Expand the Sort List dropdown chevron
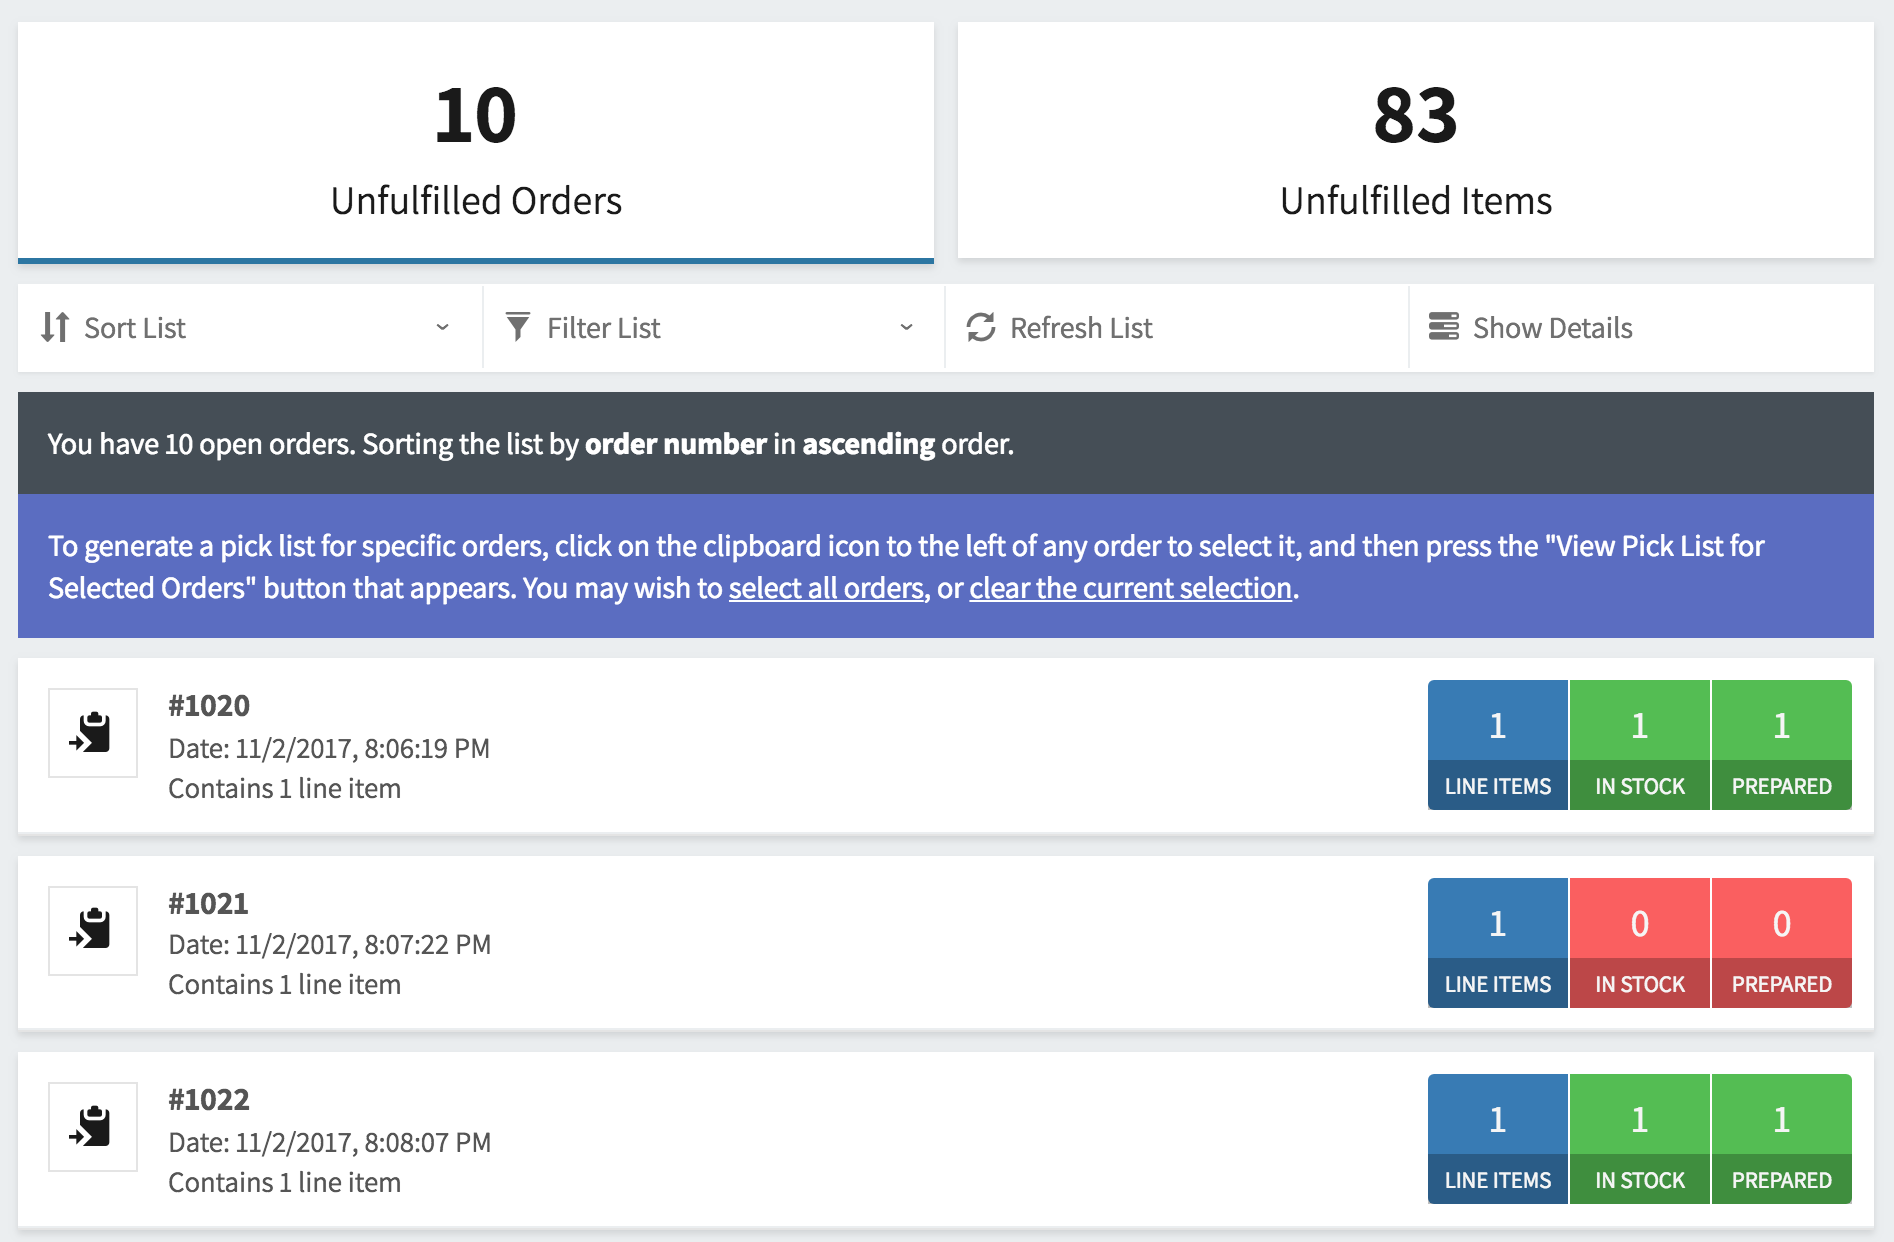Image resolution: width=1894 pixels, height=1242 pixels. [x=442, y=327]
